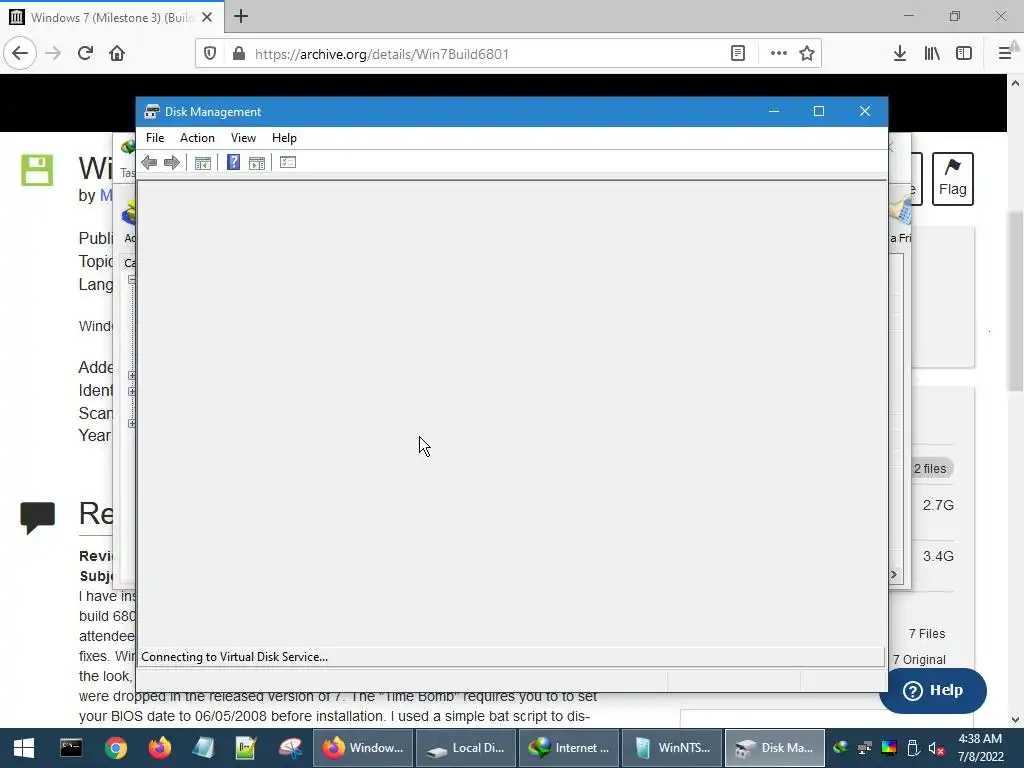1024x768 pixels.
Task: Click the green floppy disk software icon
Action: pos(37,170)
